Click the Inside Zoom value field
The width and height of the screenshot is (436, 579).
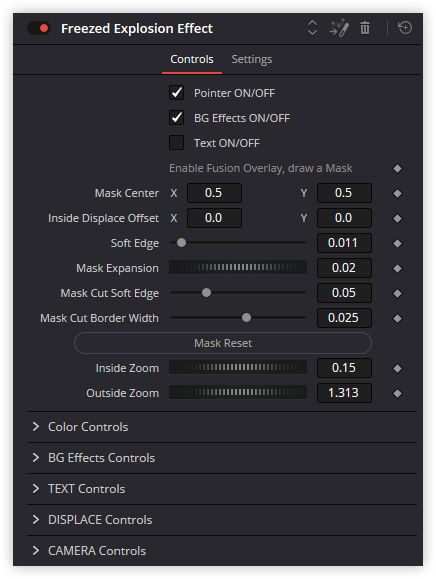[344, 368]
